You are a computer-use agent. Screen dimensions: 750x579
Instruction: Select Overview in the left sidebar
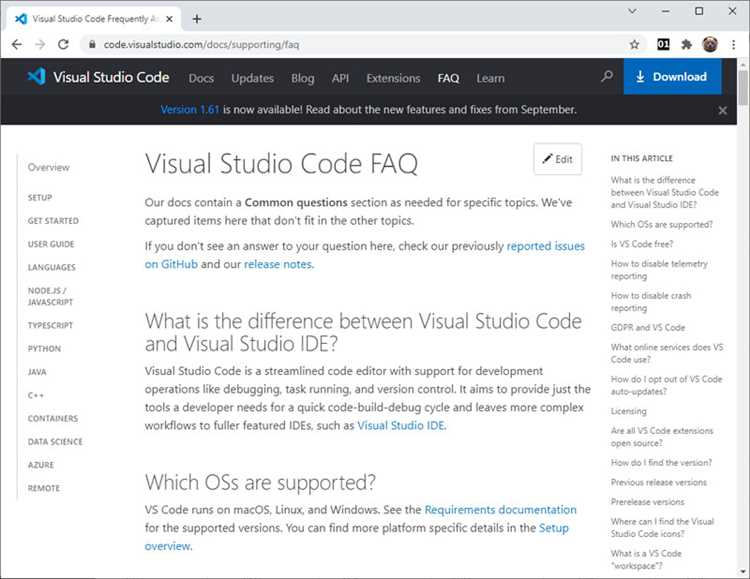(x=48, y=167)
